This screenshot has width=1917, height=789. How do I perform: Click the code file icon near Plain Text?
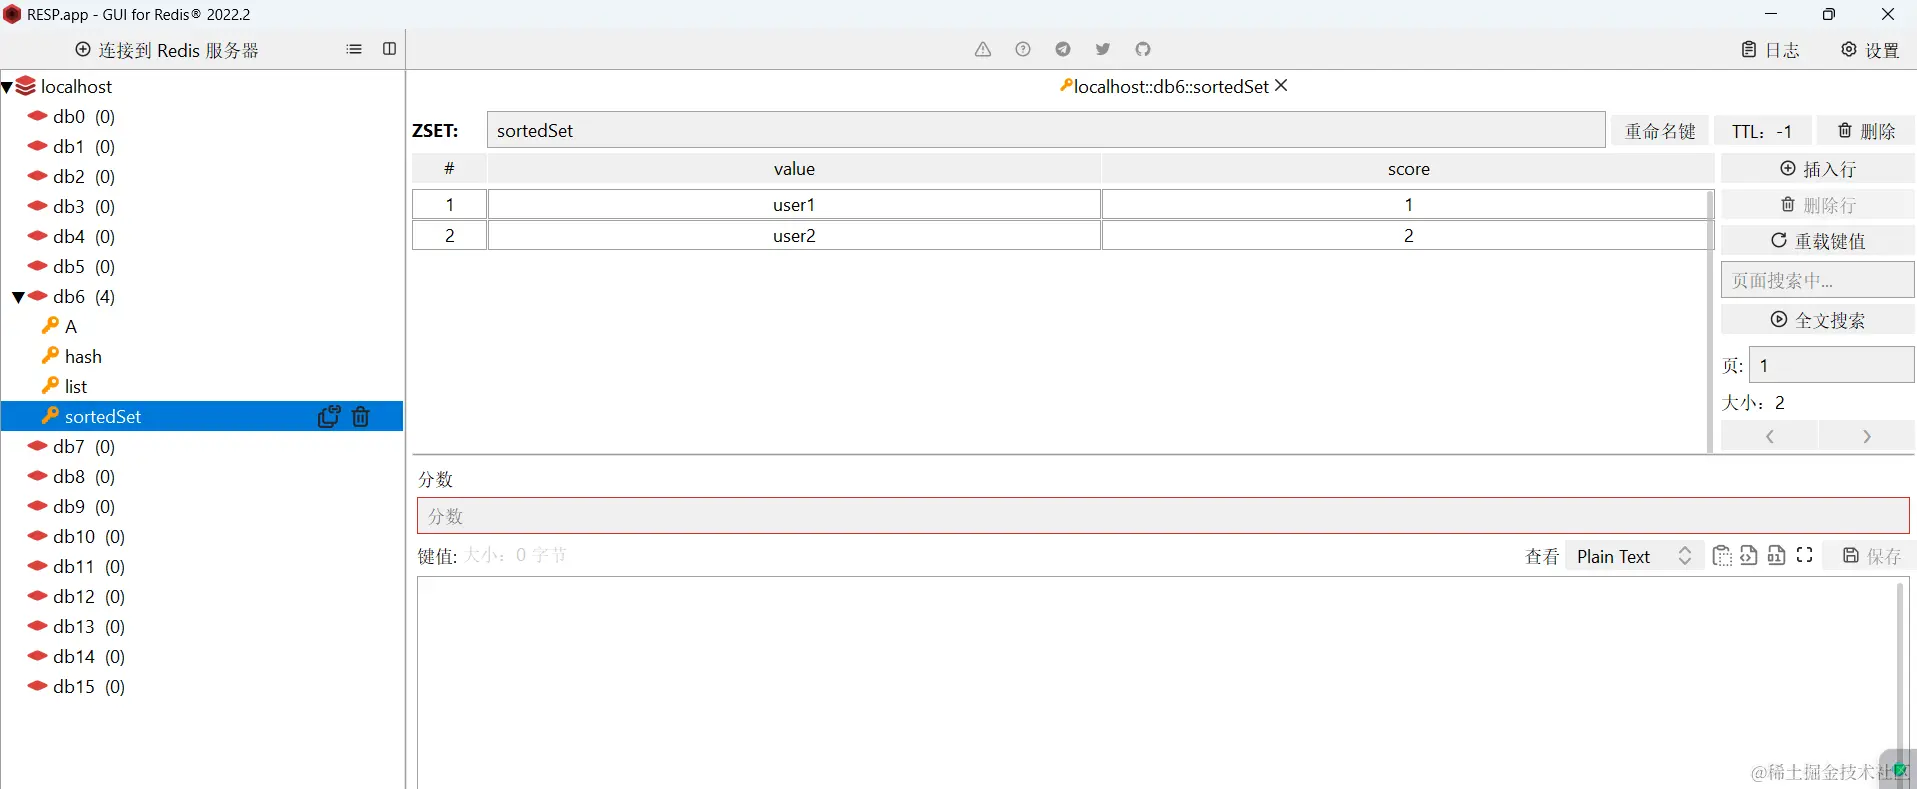1749,556
